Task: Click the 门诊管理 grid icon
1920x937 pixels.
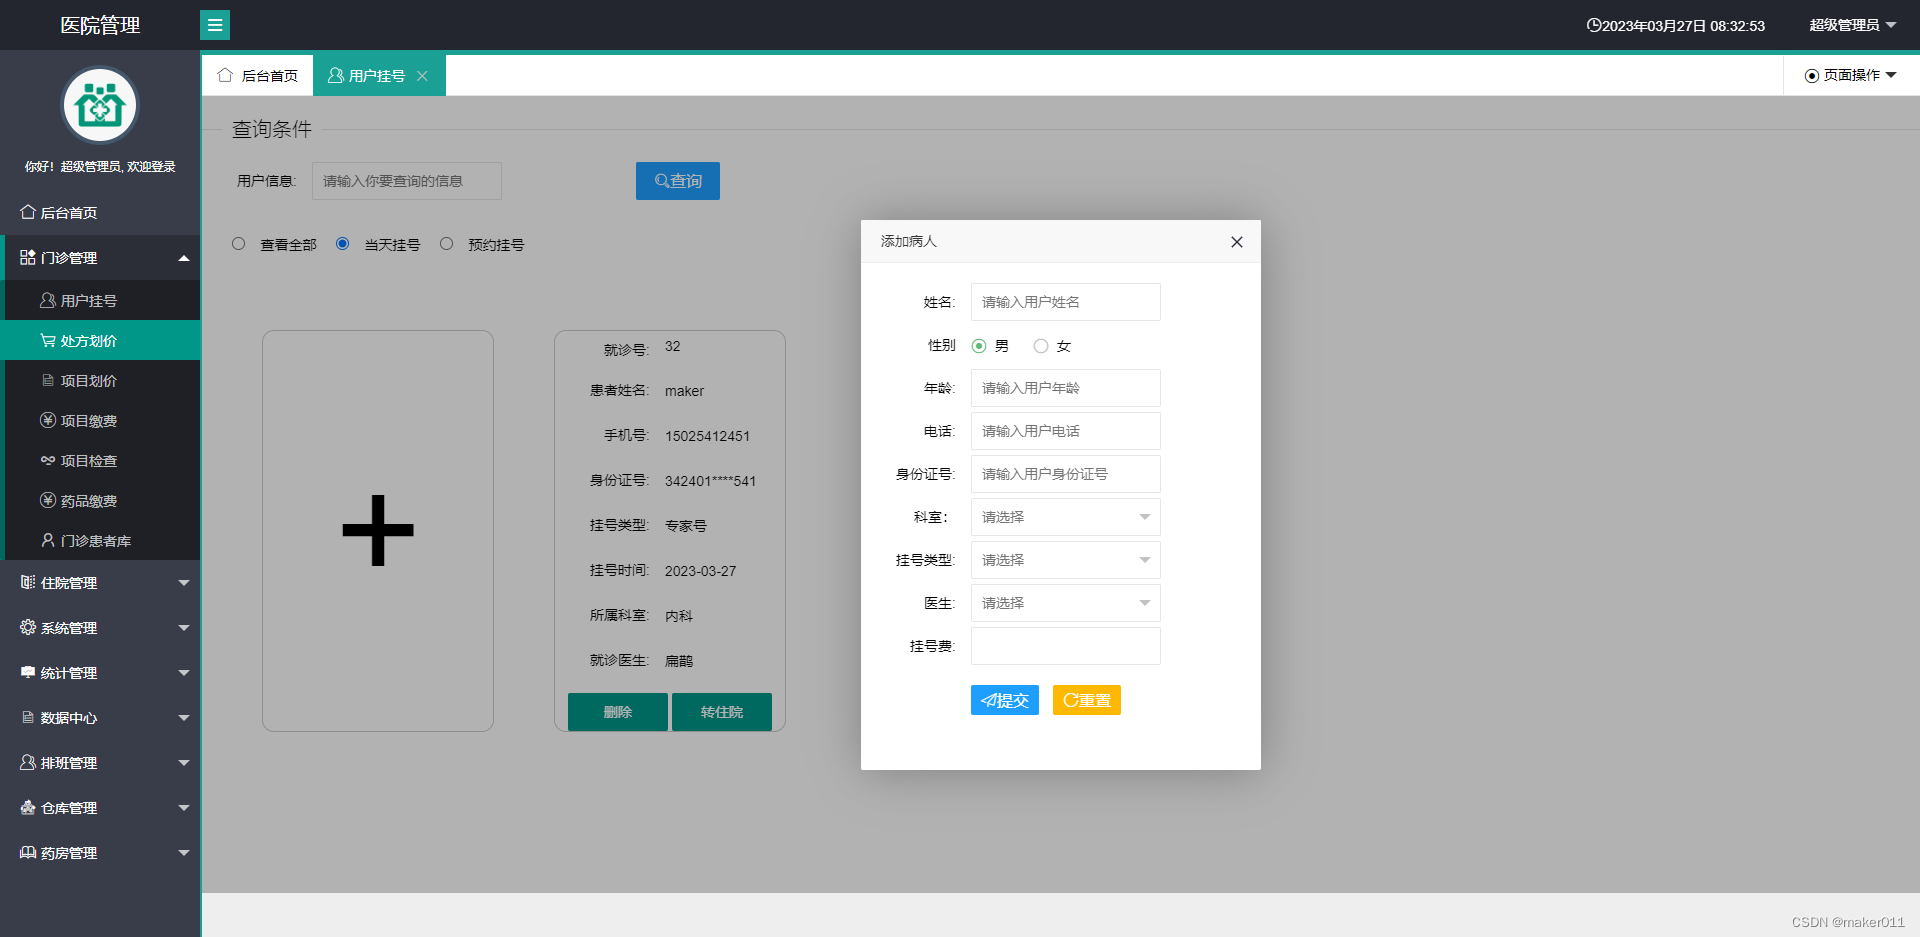Action: (28, 257)
